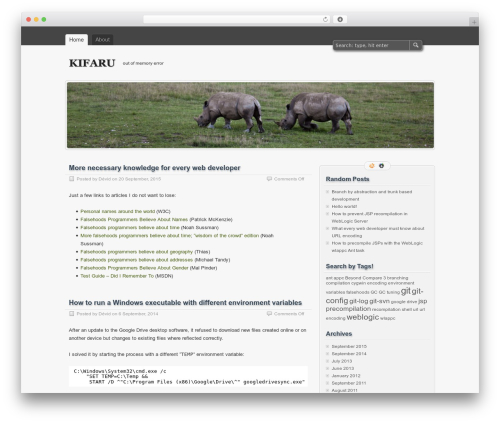The image size is (500, 423).
Task: Select the 'git-log' tag
Action: 359,301
